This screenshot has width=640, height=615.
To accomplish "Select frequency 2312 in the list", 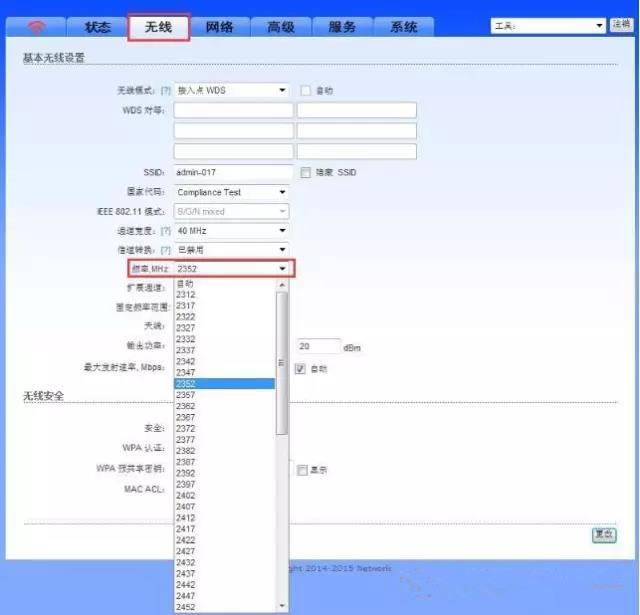I will (x=224, y=295).
